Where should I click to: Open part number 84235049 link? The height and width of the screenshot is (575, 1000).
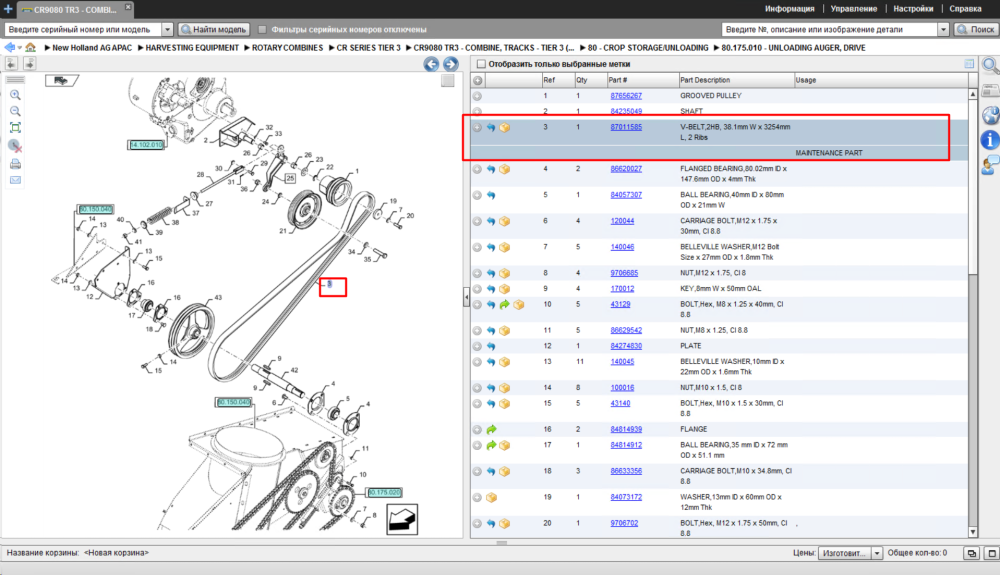click(626, 112)
